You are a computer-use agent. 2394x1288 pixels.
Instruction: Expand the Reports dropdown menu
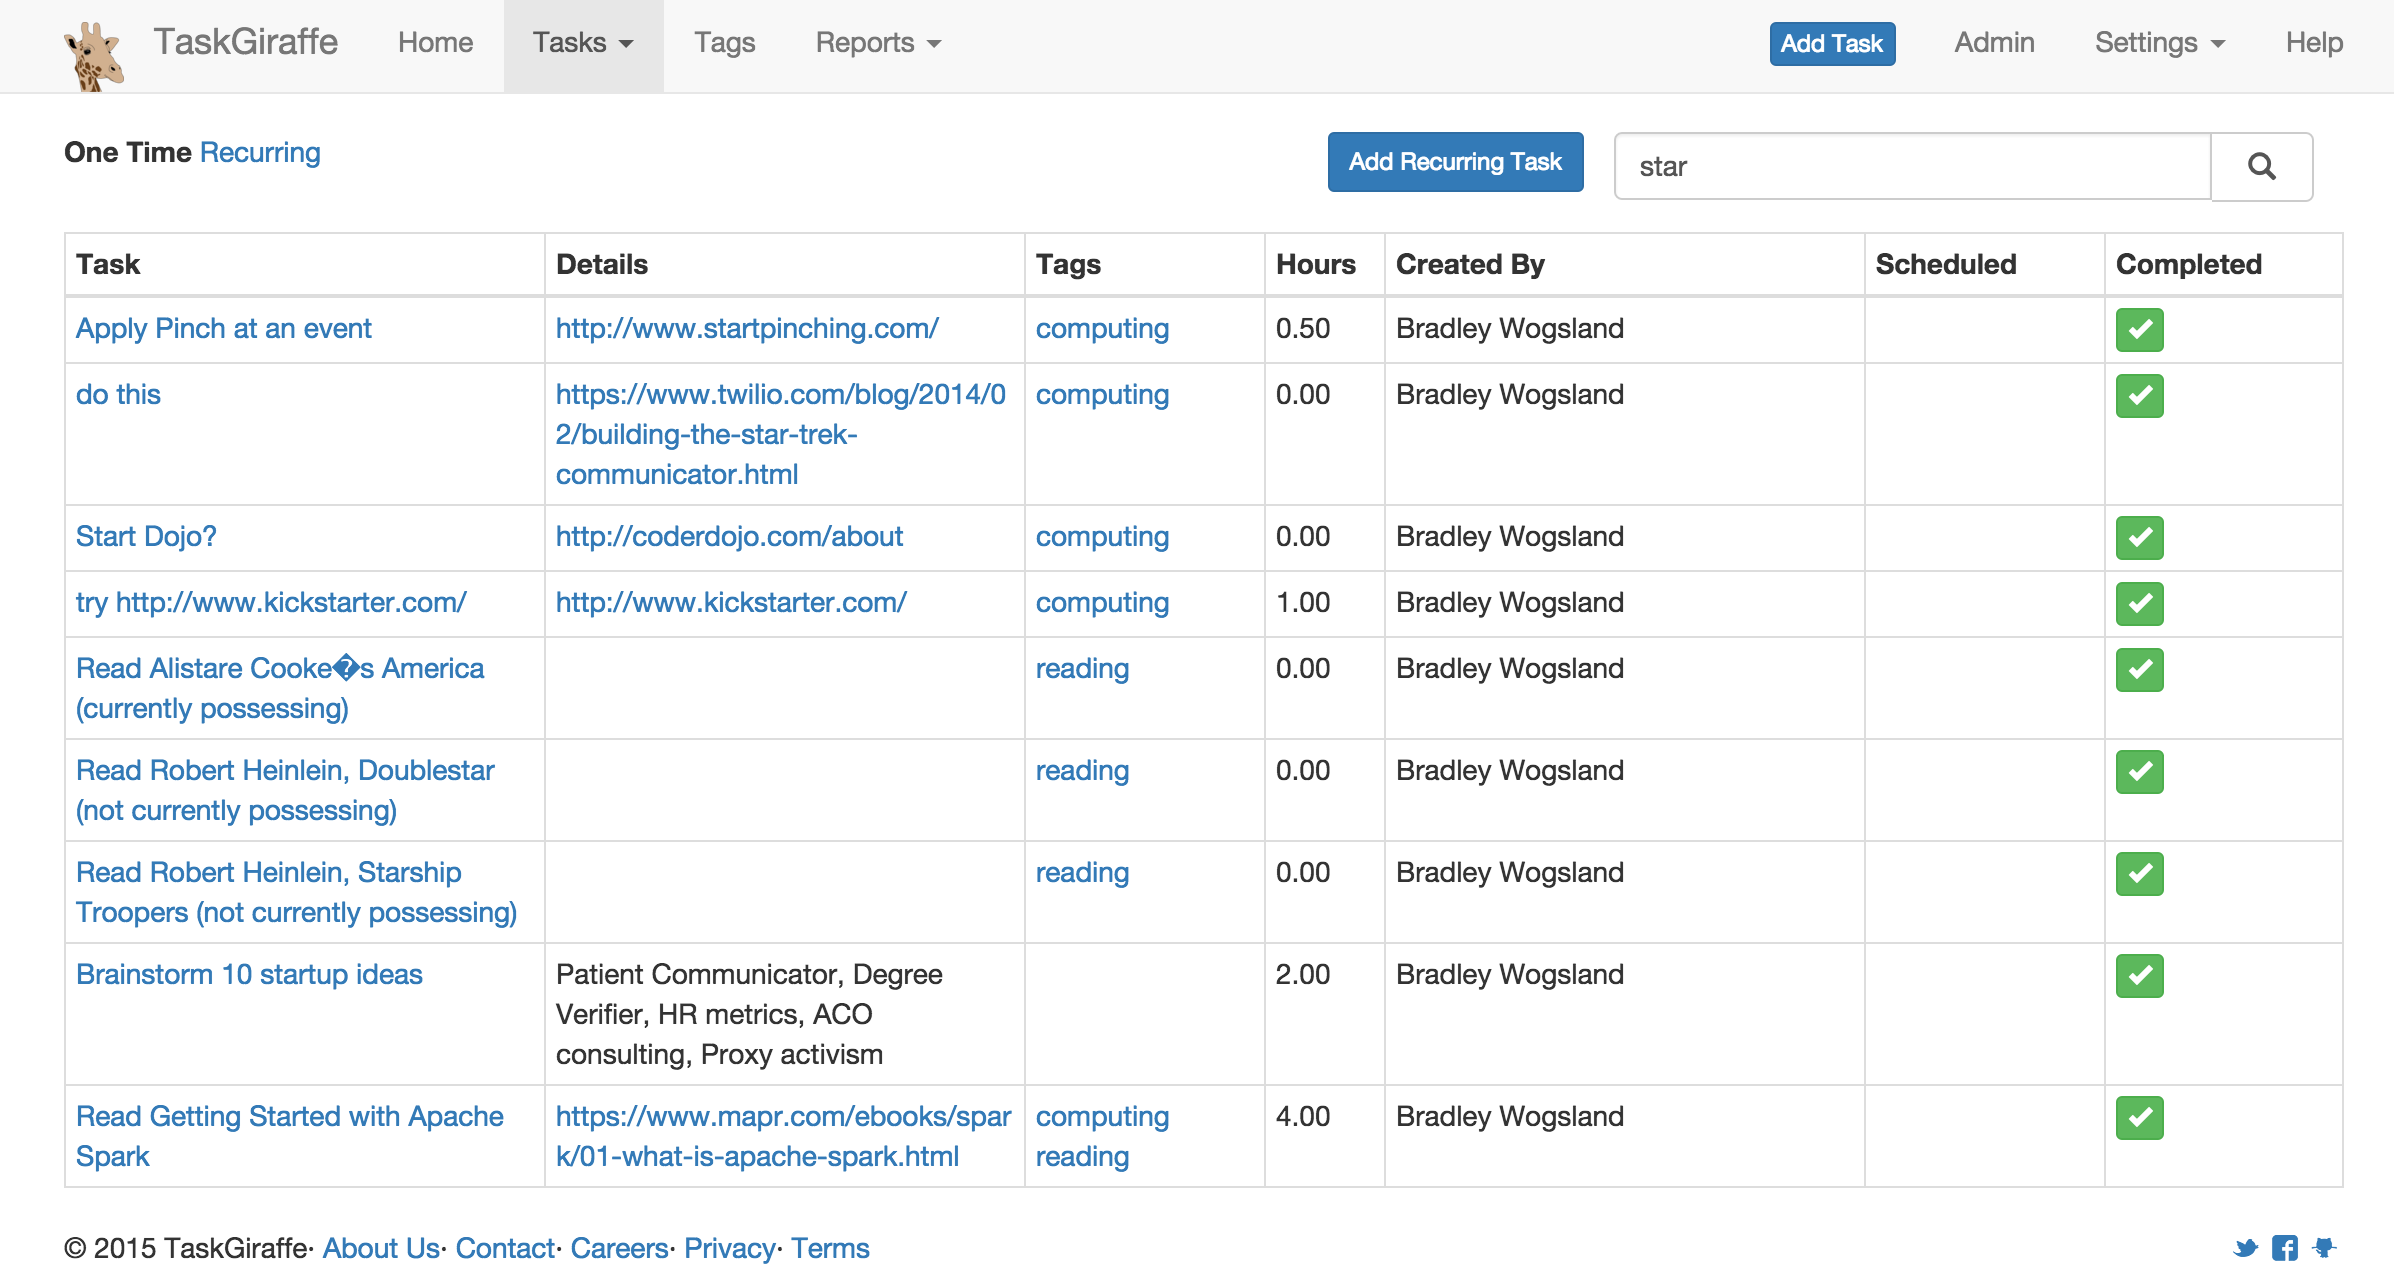(878, 43)
